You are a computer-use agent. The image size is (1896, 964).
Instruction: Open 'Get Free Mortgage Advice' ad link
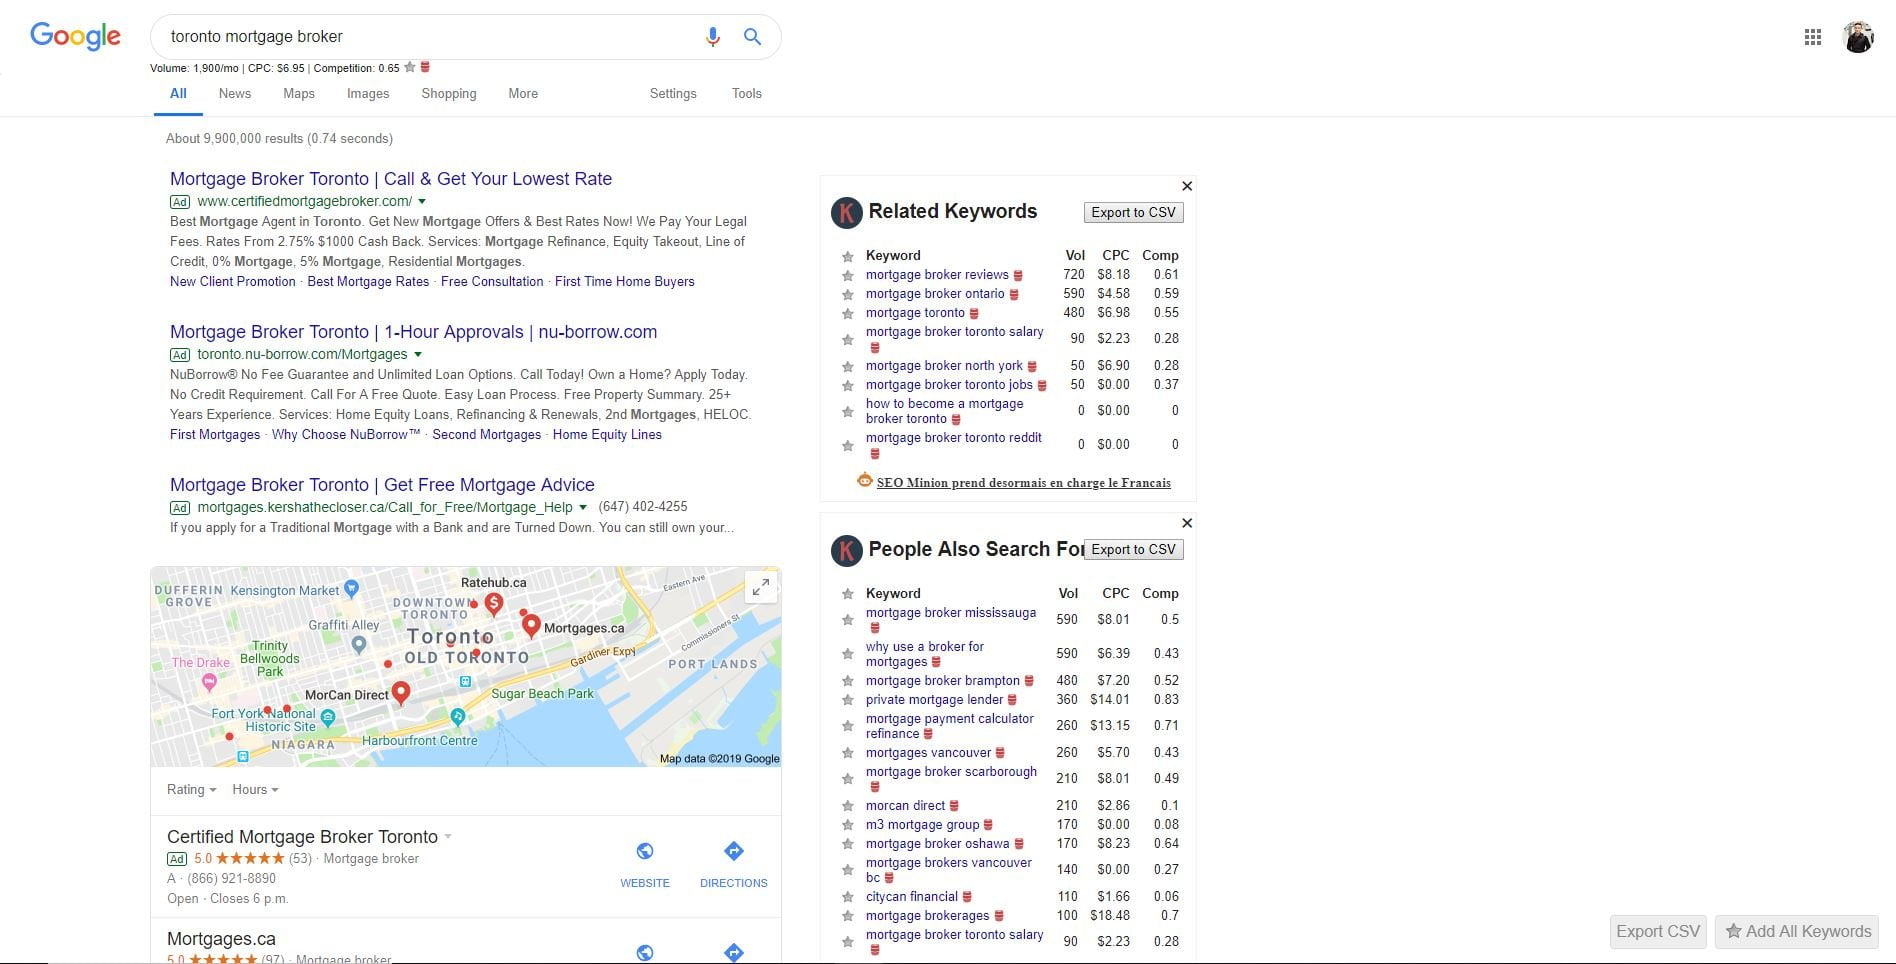point(382,485)
